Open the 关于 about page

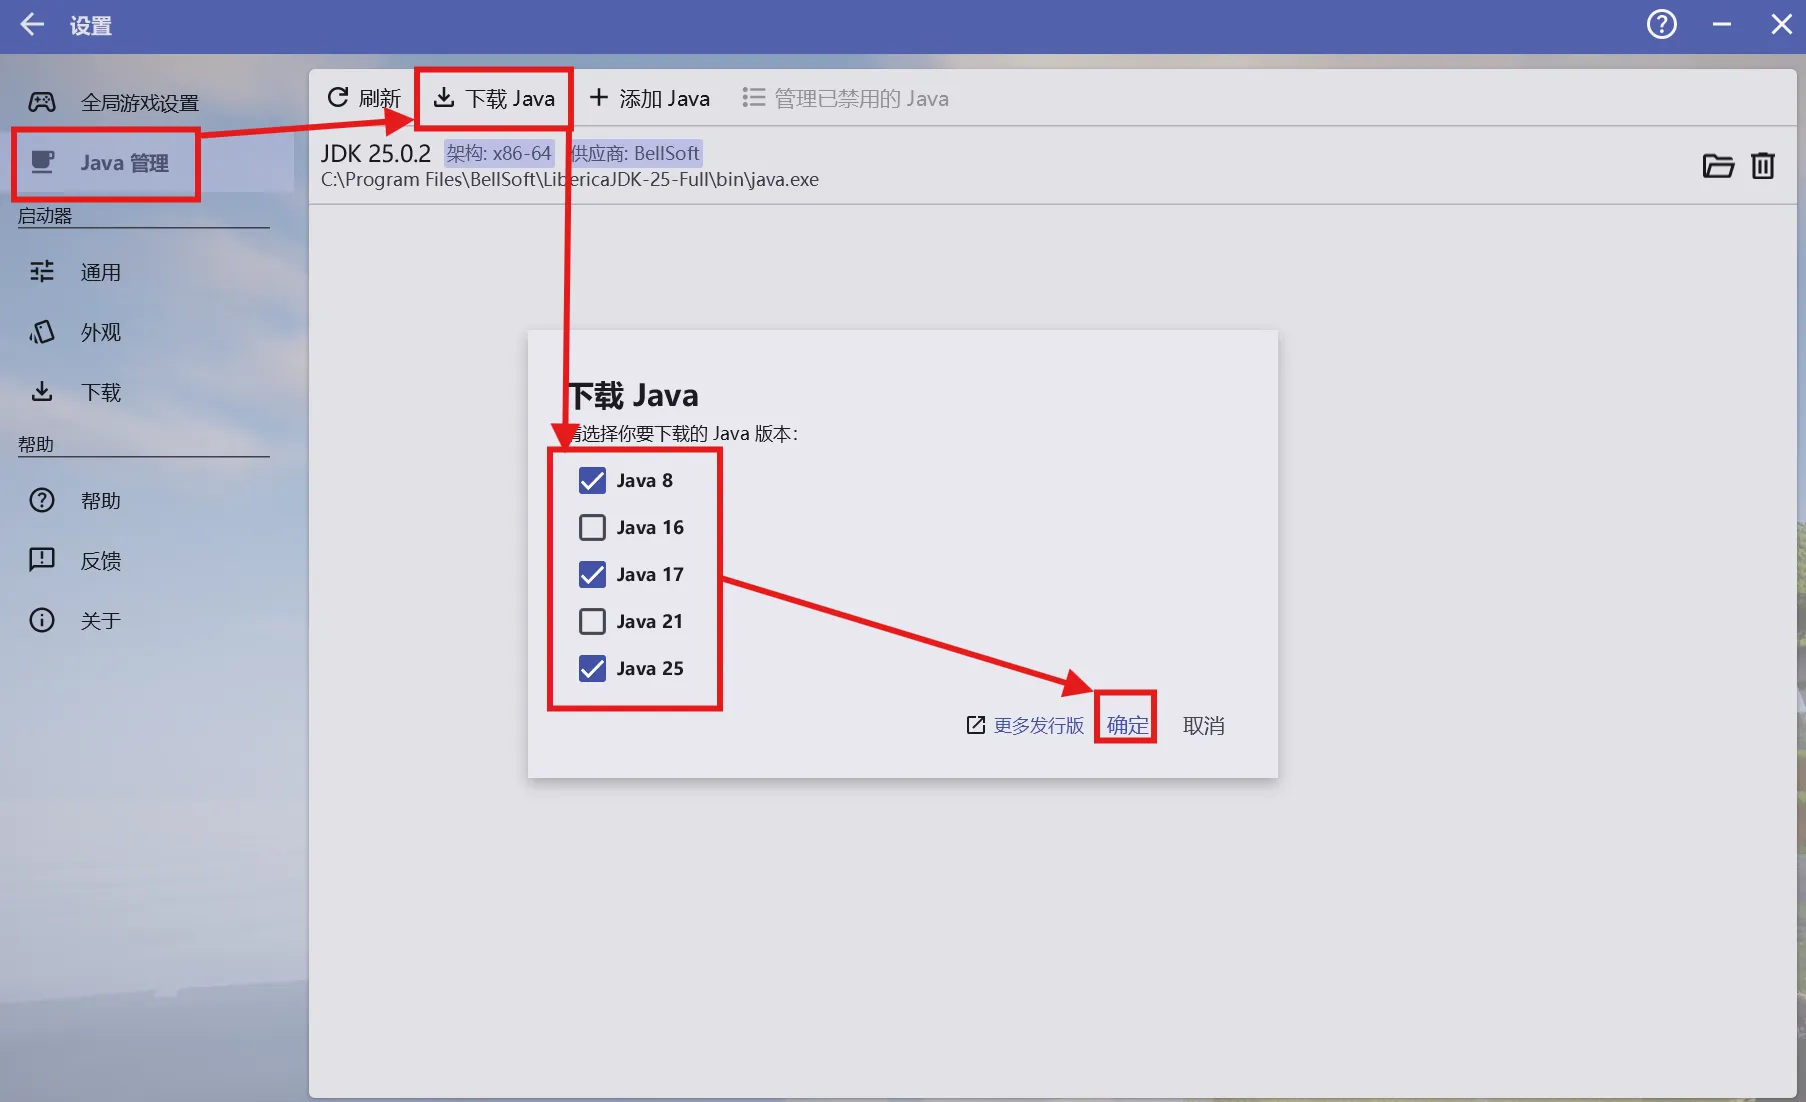pyautogui.click(x=99, y=620)
